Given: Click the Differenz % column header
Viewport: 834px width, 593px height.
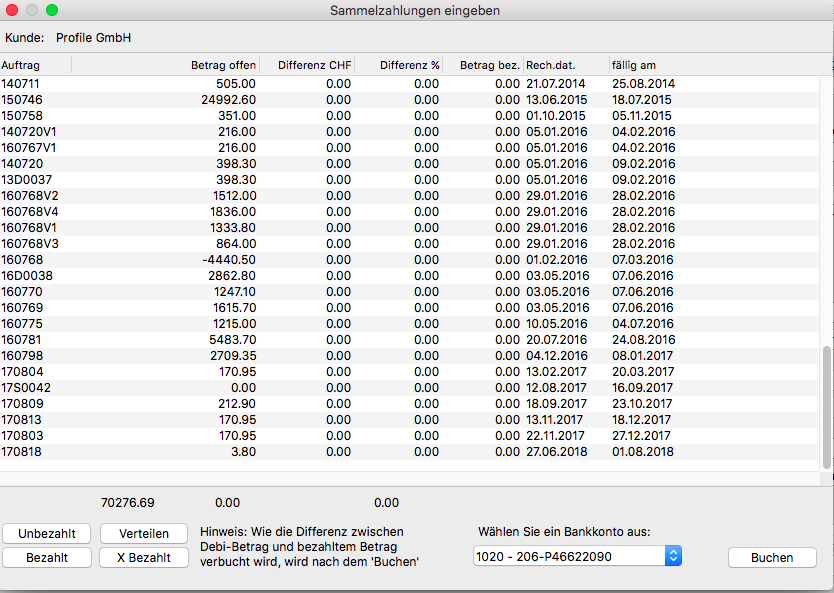Looking at the screenshot, I should click(x=399, y=65).
